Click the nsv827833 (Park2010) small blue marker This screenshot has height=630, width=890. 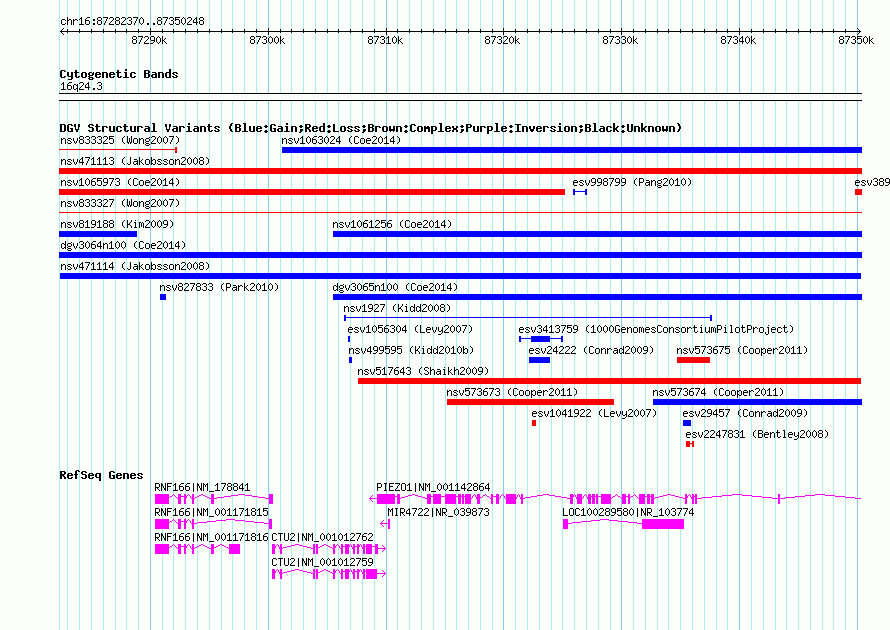[x=163, y=297]
